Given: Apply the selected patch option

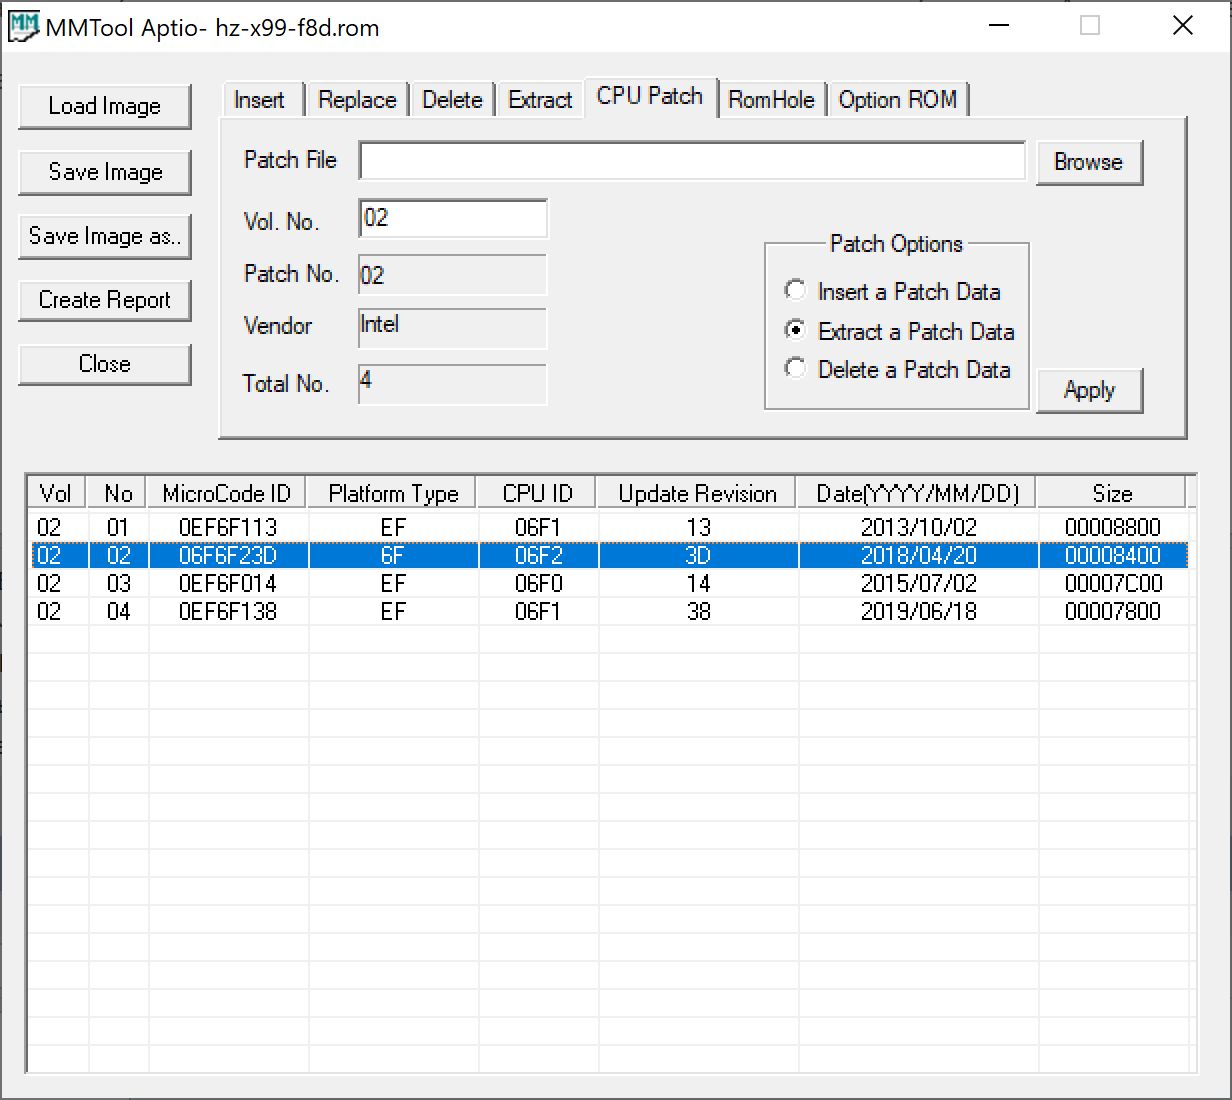Looking at the screenshot, I should pos(1089,390).
